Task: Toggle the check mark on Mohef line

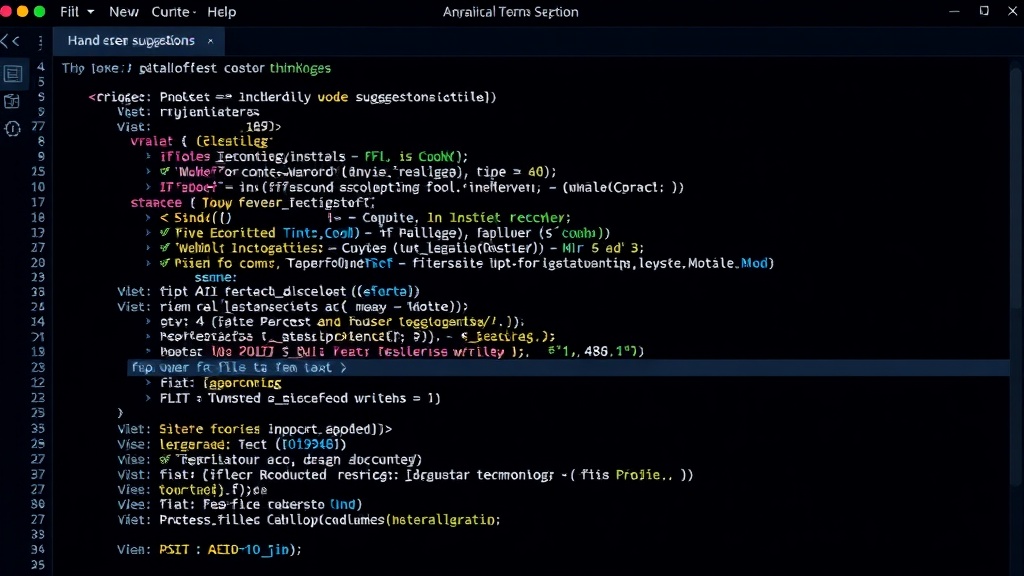Action: click(x=165, y=171)
